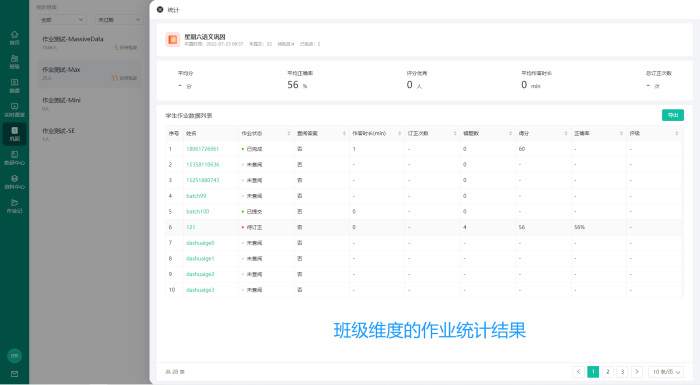Open student dashuaige1 link
The image size is (700, 385).
[200, 259]
